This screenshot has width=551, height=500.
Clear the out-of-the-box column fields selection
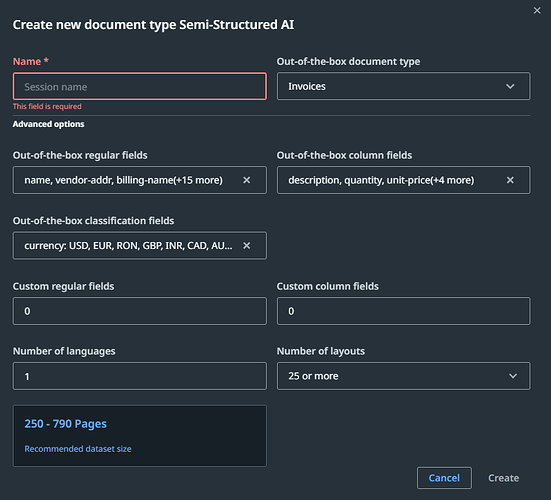pos(510,180)
